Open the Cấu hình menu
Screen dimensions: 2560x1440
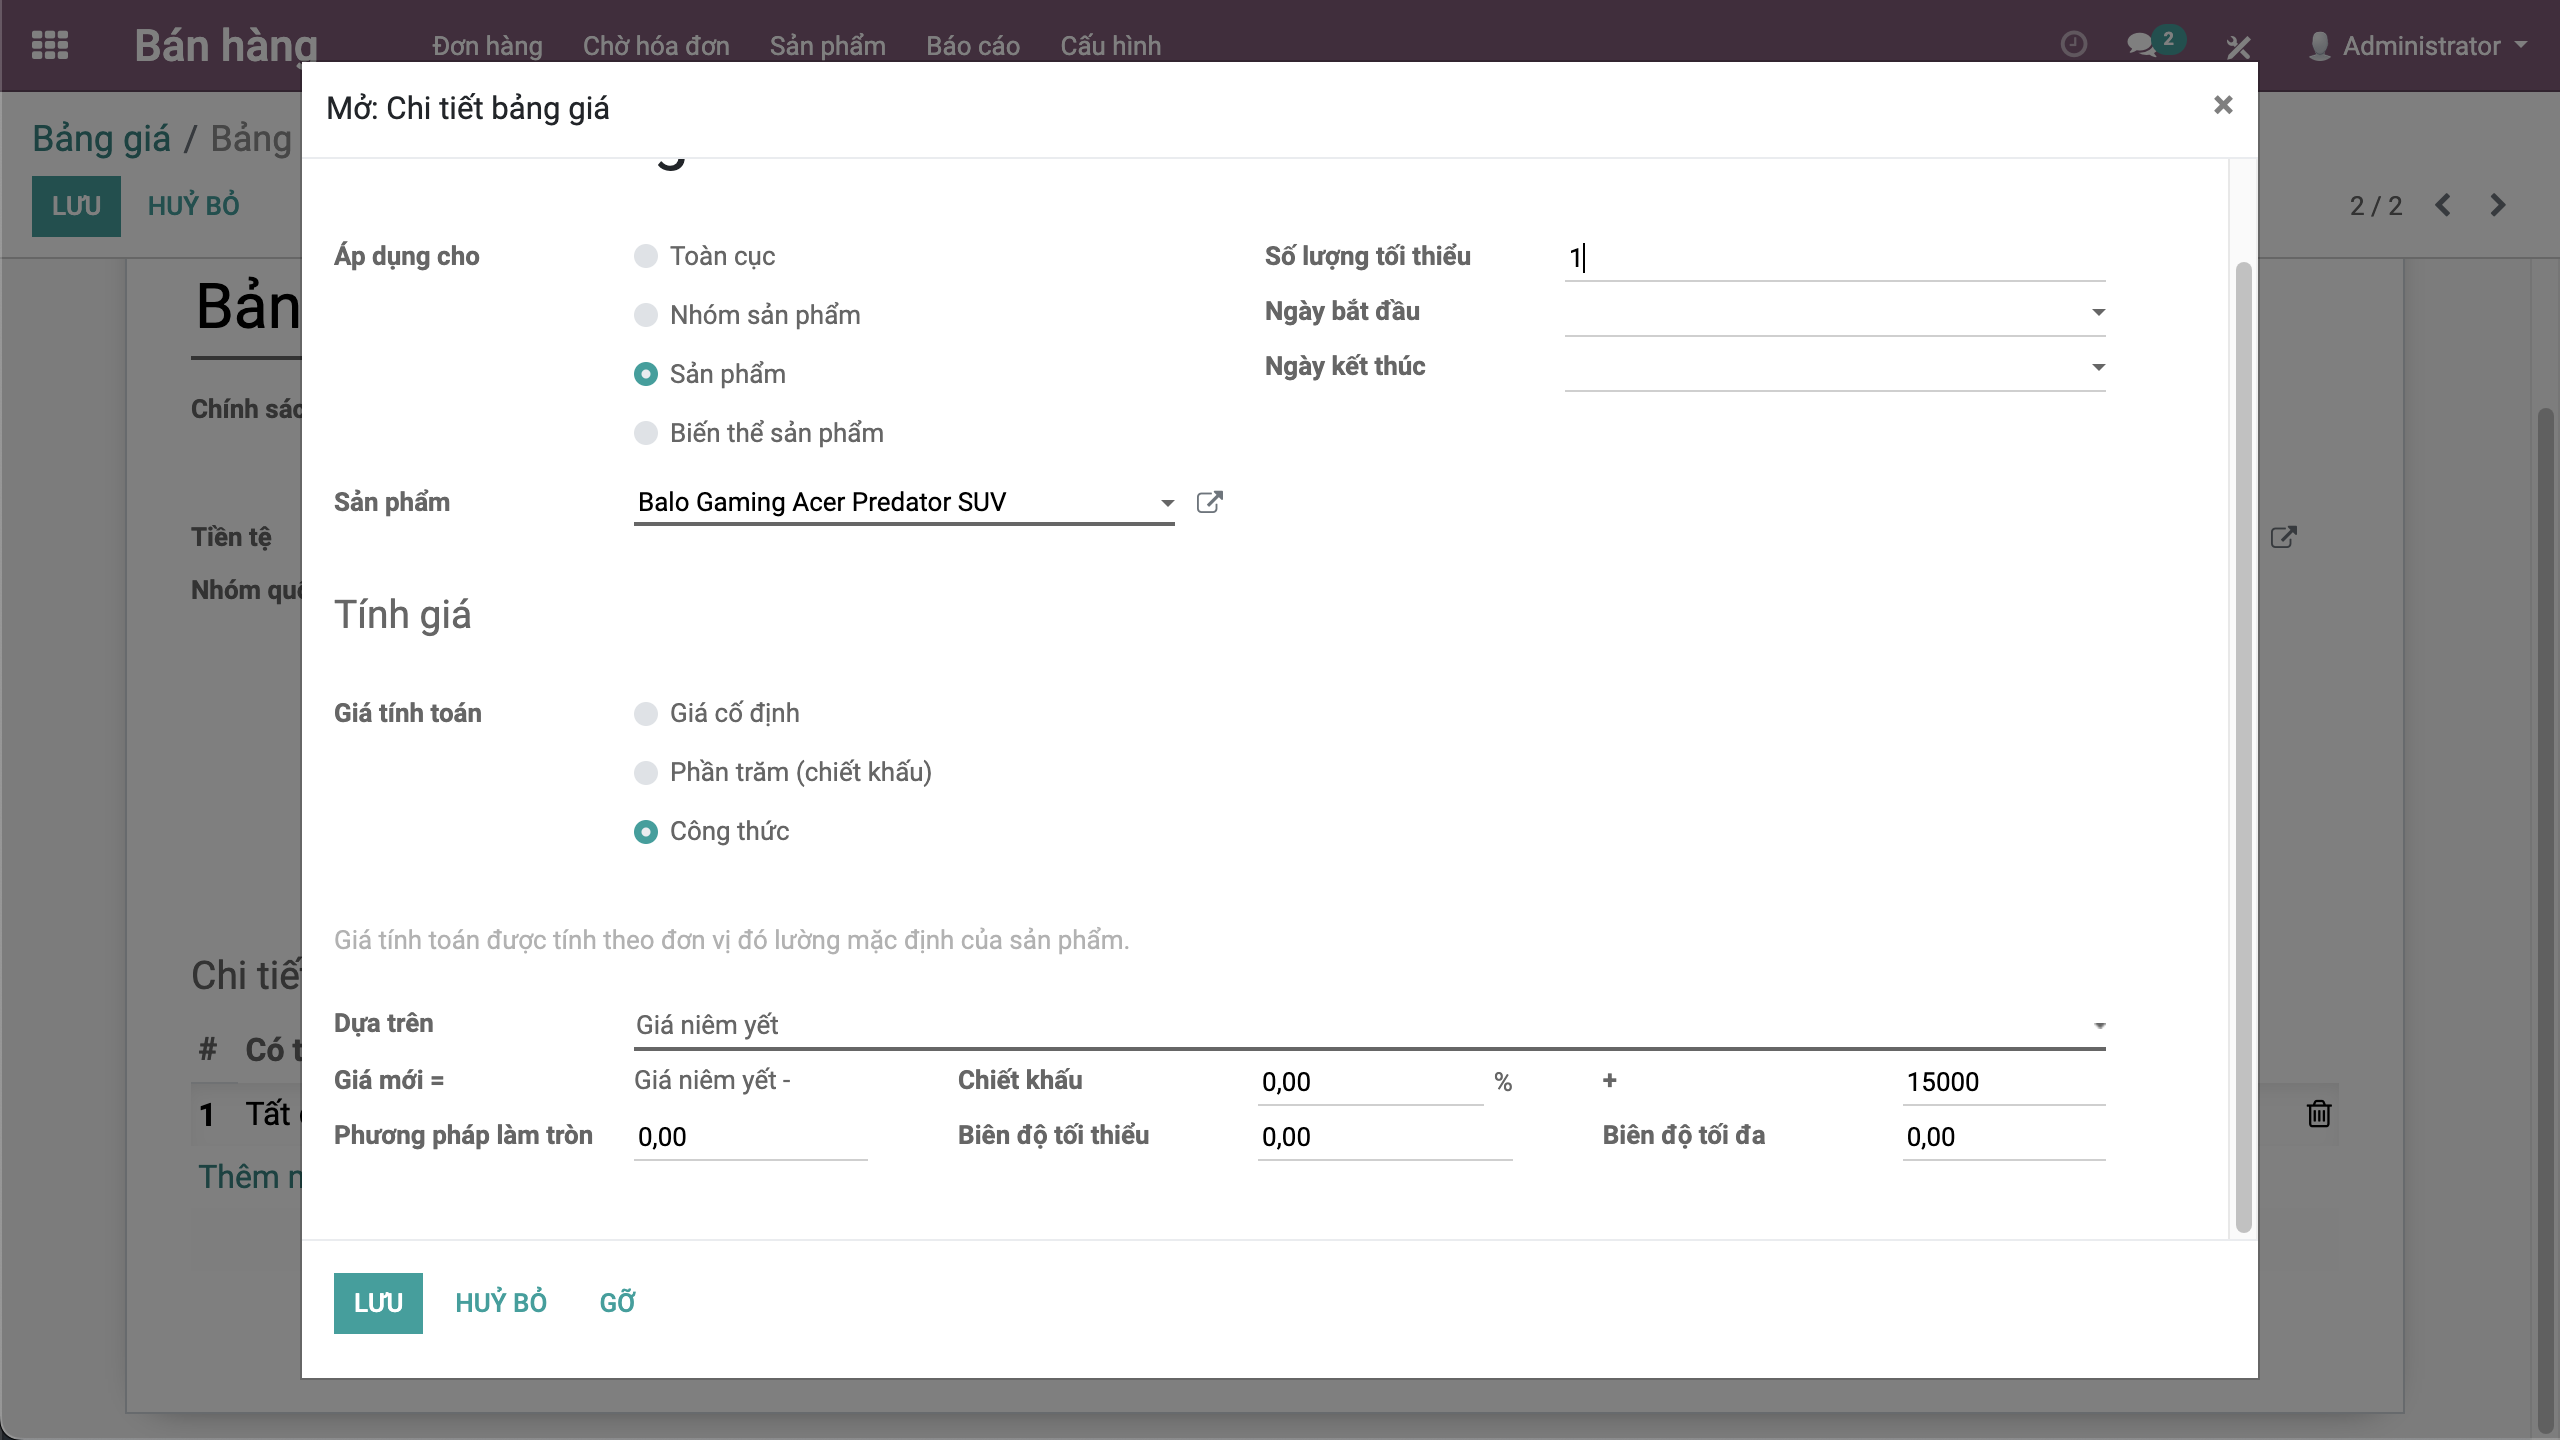(1110, 46)
